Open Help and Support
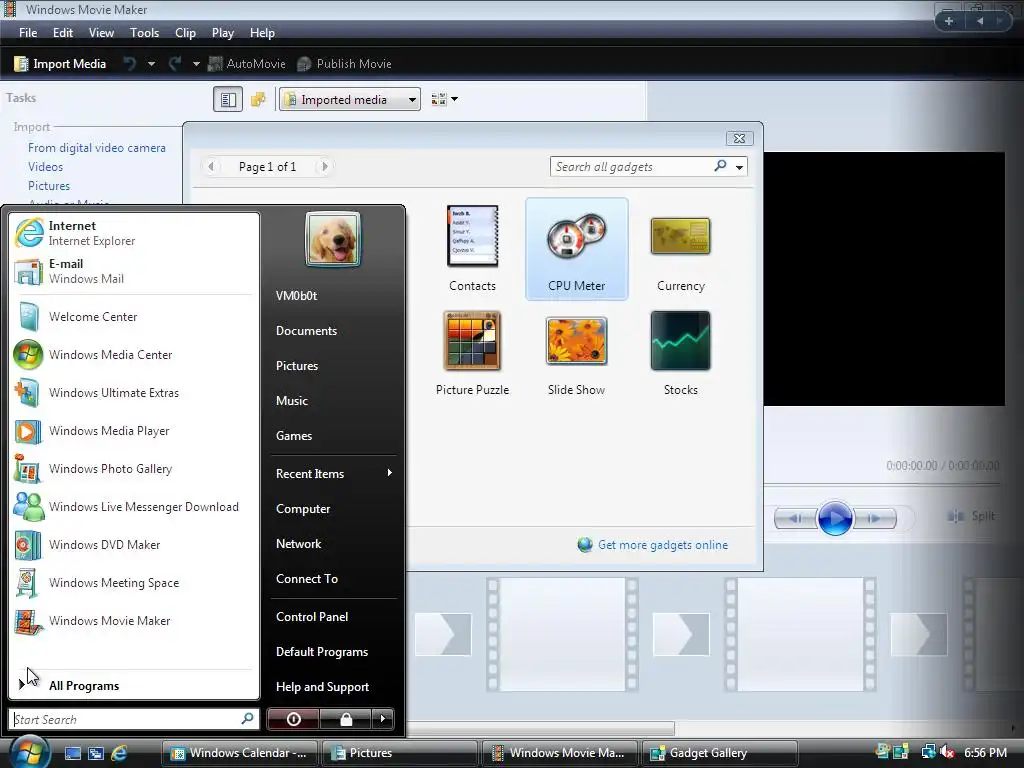 (x=322, y=686)
